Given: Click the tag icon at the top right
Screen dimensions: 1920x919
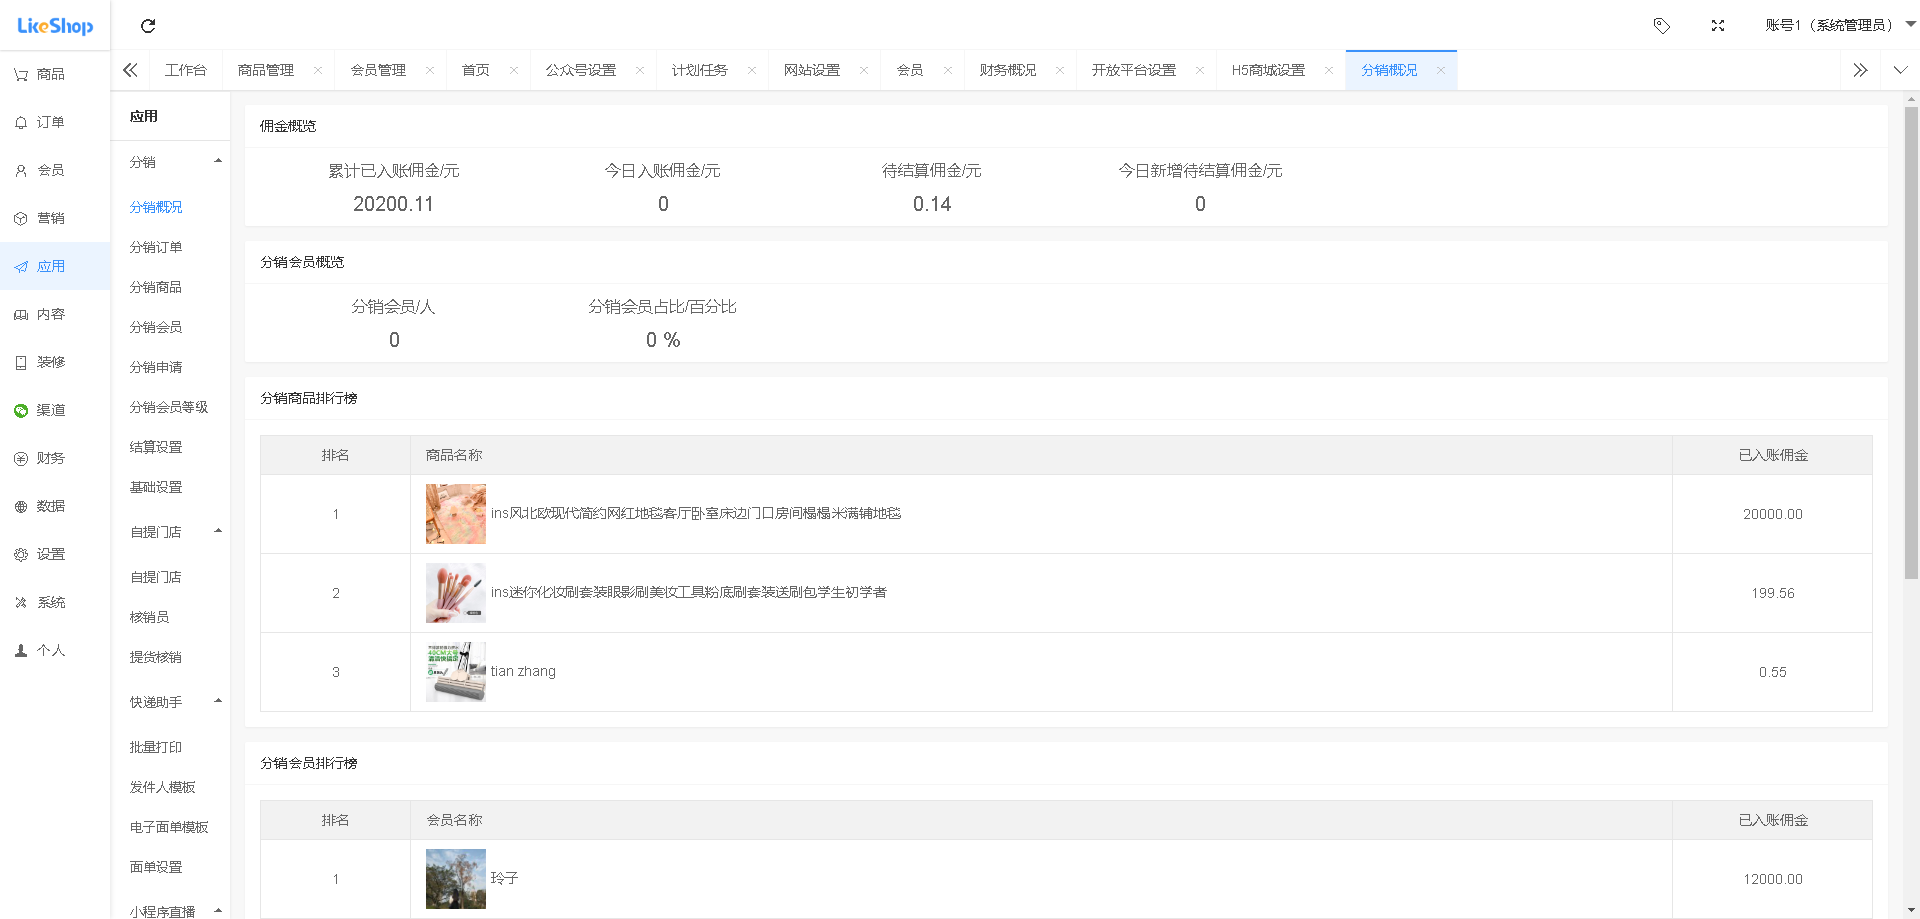Looking at the screenshot, I should [x=1662, y=25].
